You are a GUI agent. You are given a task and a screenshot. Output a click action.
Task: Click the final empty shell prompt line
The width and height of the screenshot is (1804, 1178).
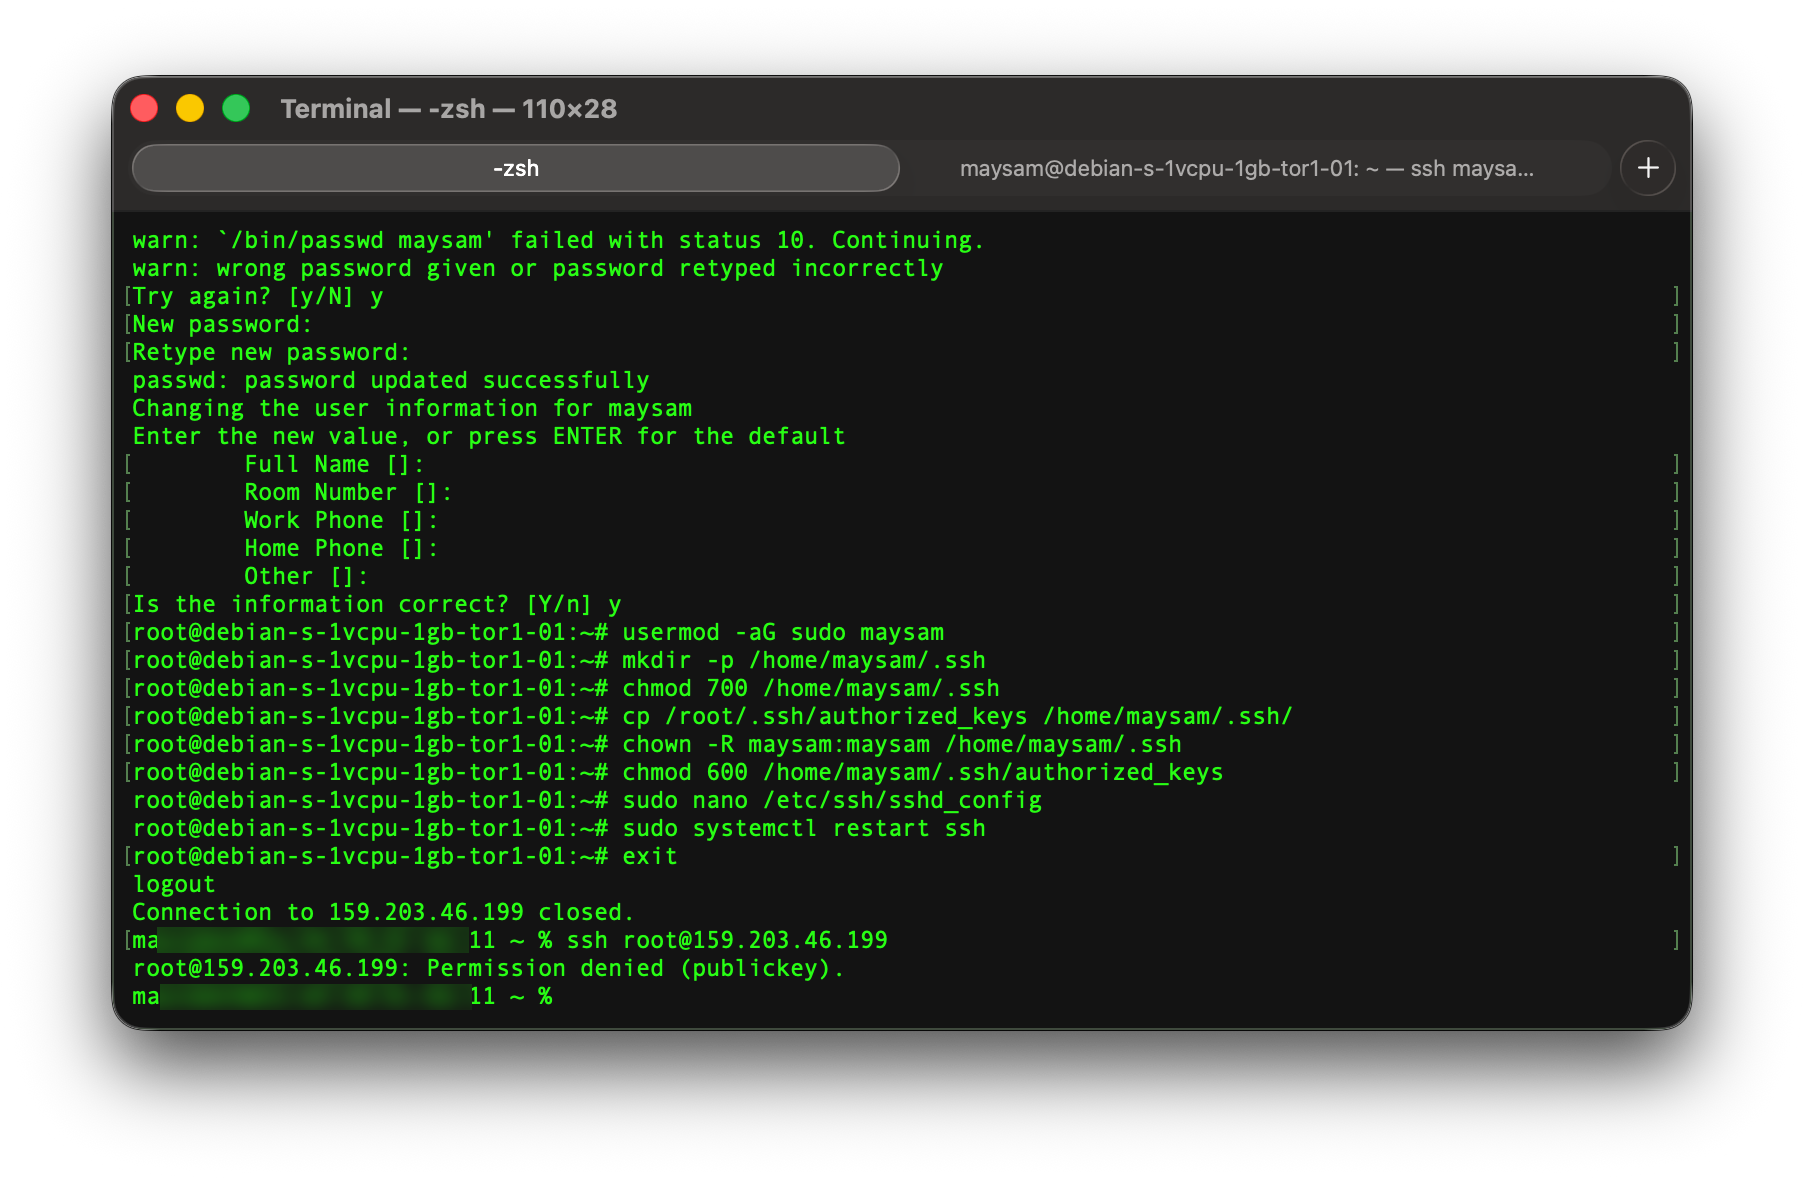point(342,997)
